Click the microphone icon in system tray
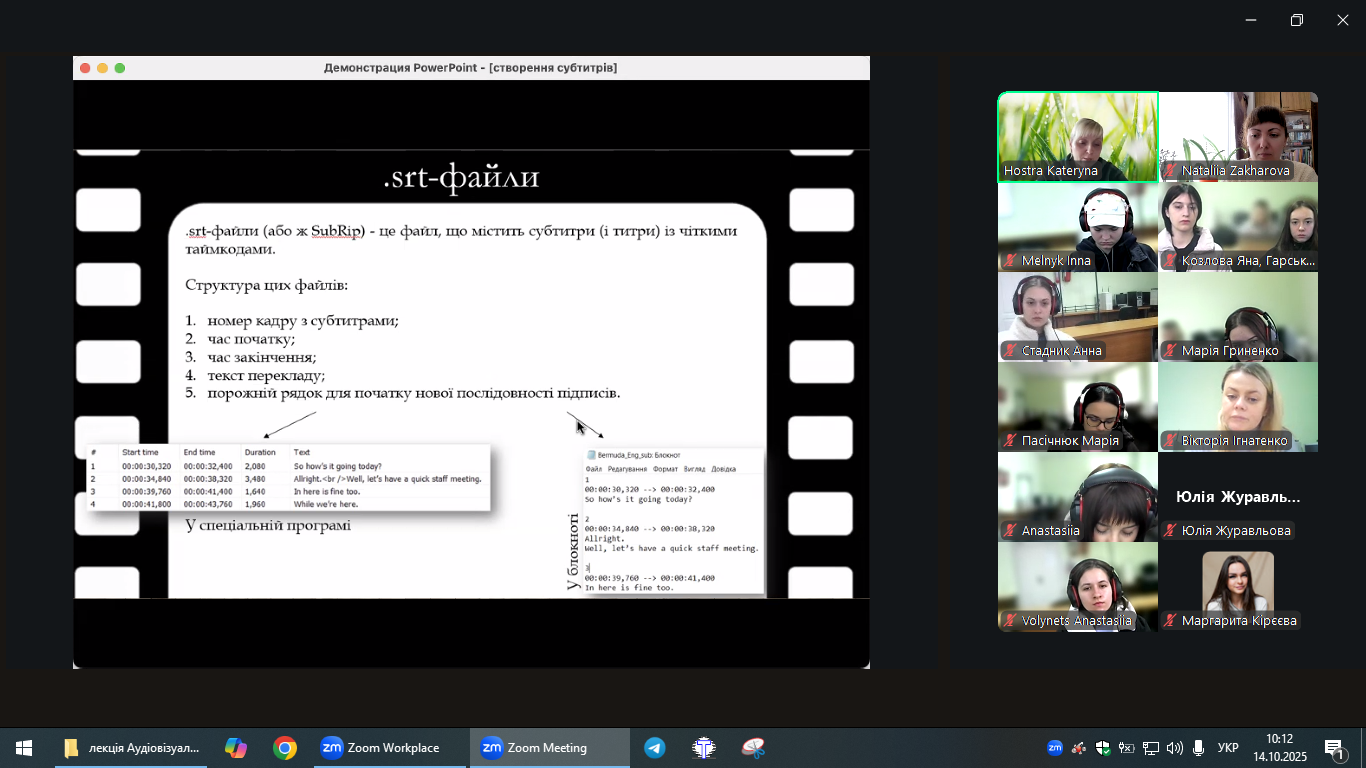Viewport: 1366px width, 768px height. pos(1198,748)
